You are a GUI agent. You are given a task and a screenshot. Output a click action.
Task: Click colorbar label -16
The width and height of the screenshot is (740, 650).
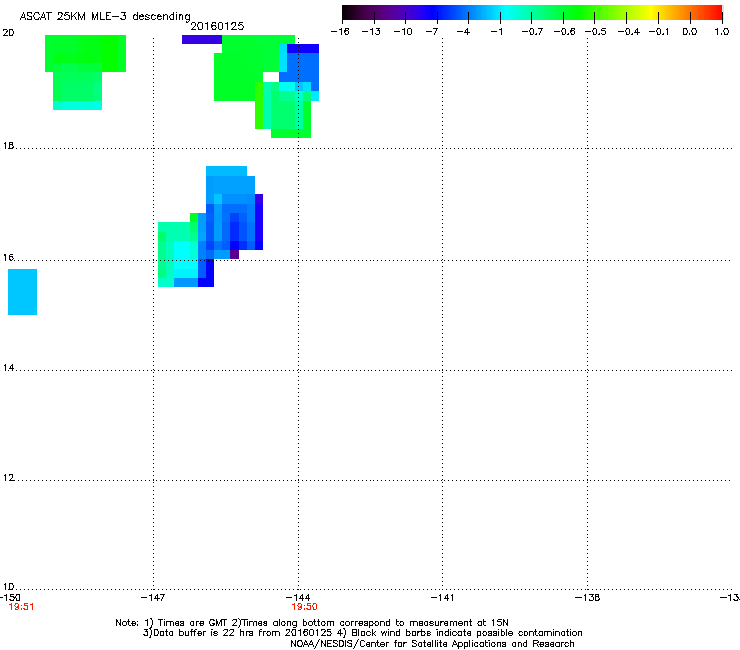(x=340, y=32)
